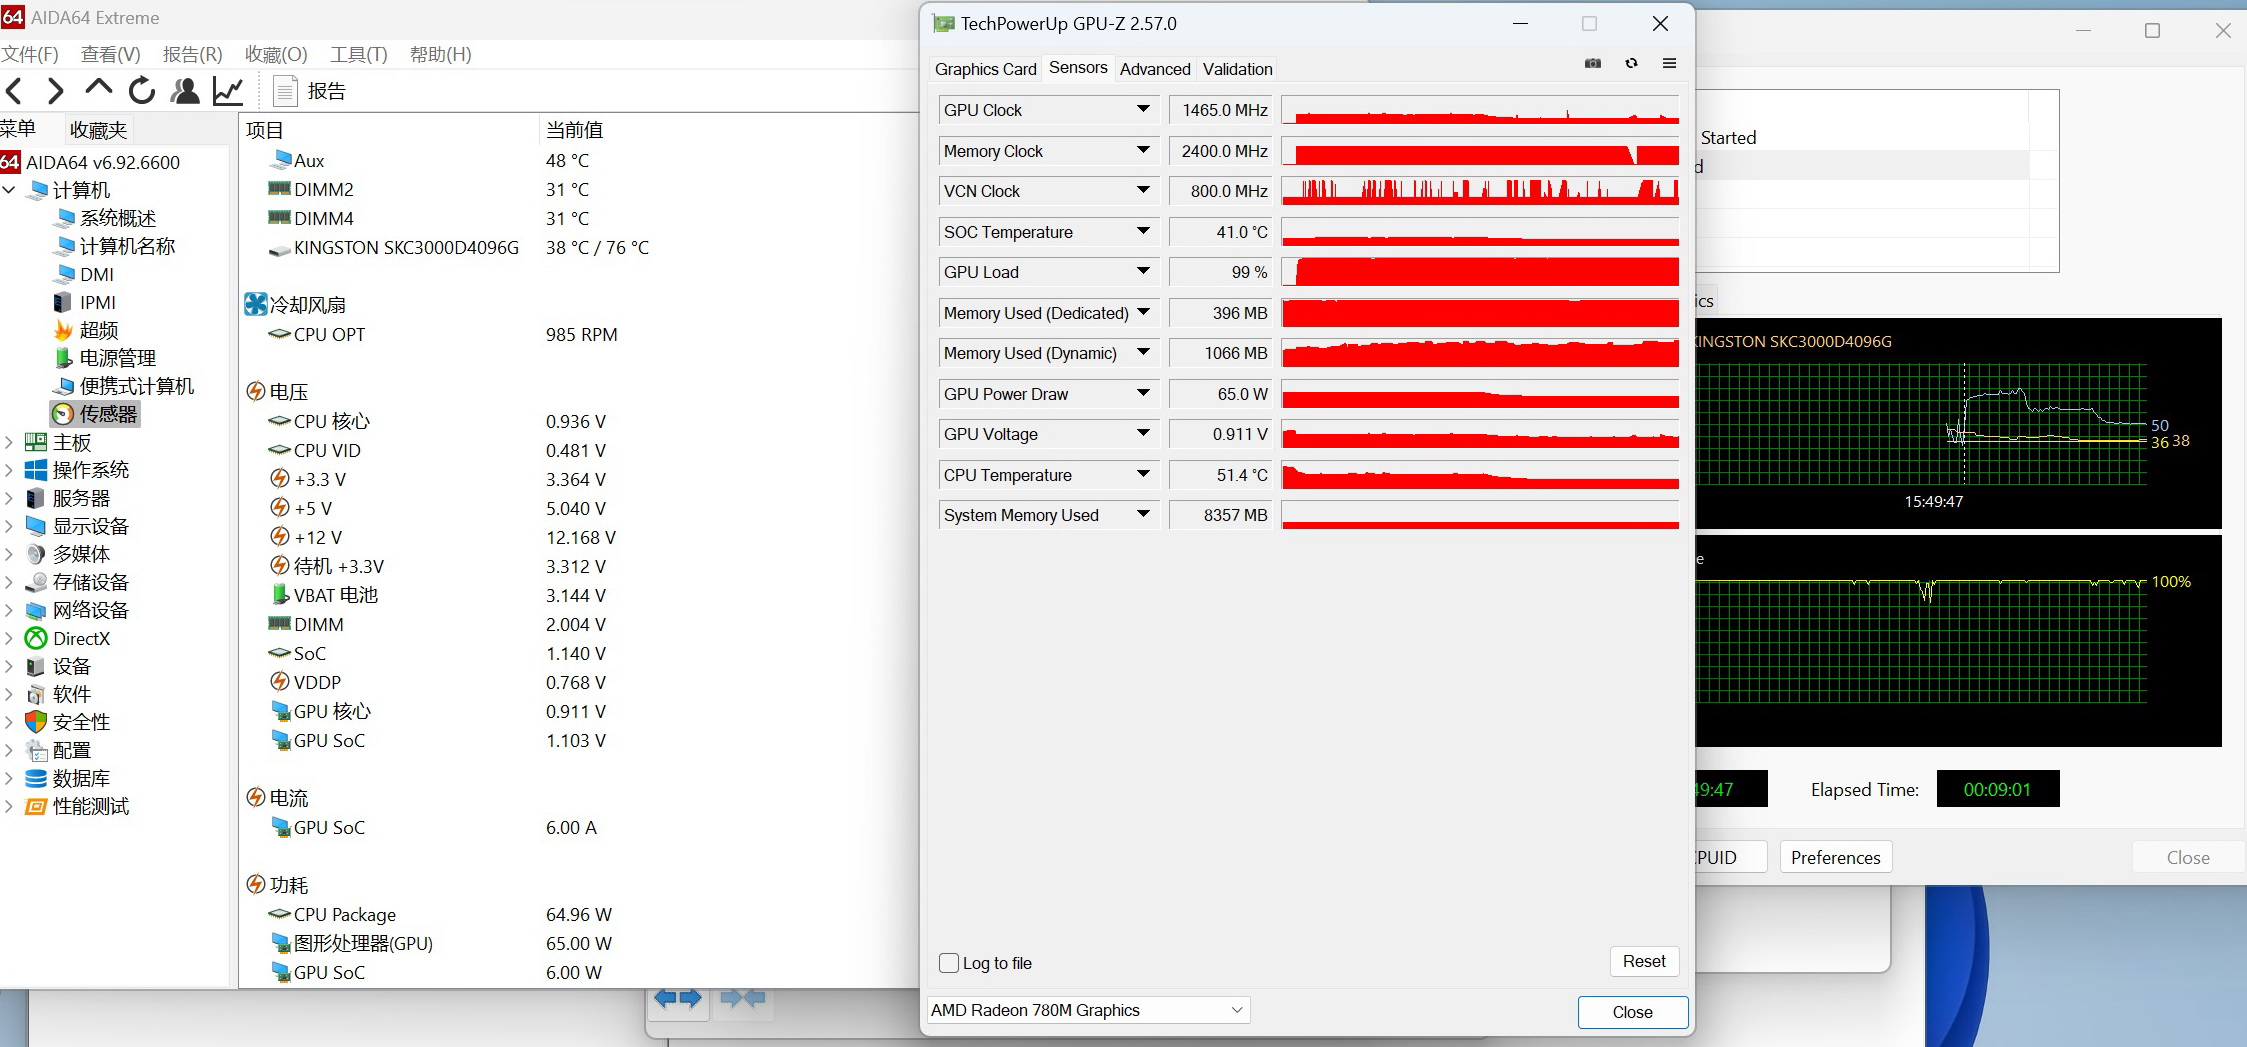Viewport: 2247px width, 1047px height.
Task: Click Close button in background stability window
Action: tap(2187, 857)
